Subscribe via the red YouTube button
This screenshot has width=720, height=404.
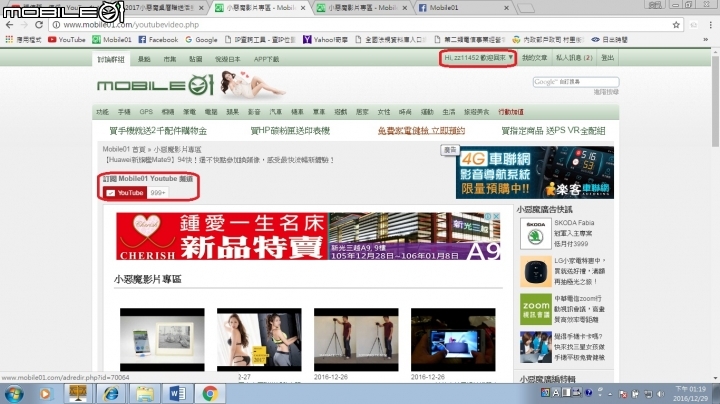(124, 193)
